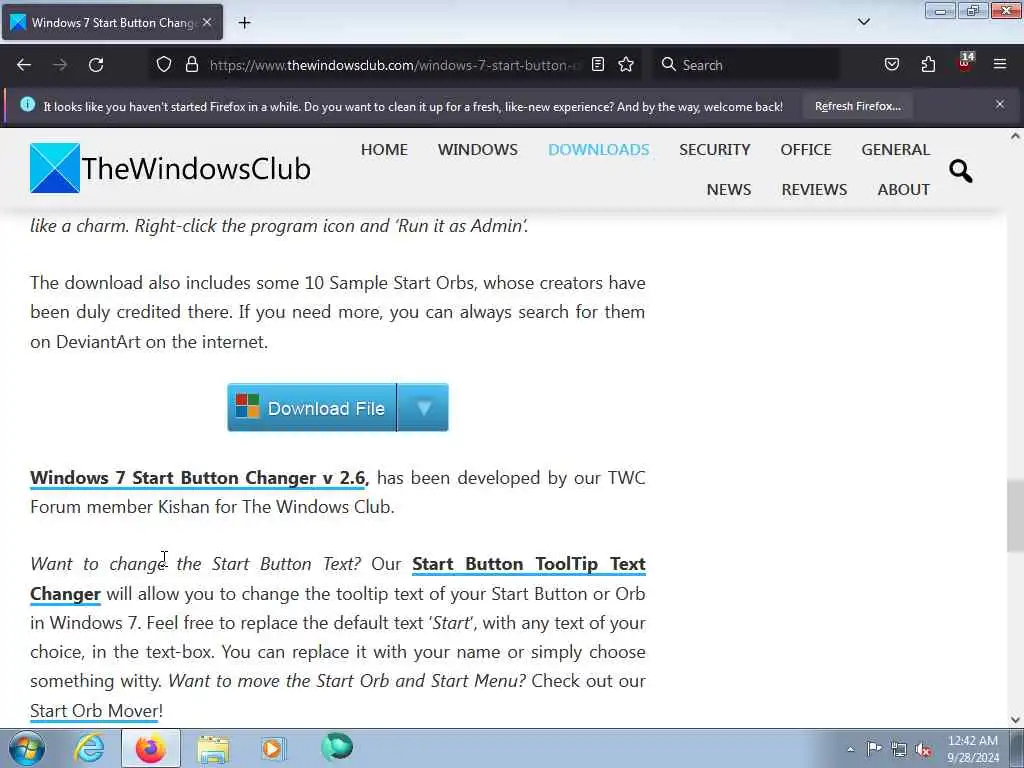Toggle reader view icon in address bar
1024x768 pixels.
[598, 65]
